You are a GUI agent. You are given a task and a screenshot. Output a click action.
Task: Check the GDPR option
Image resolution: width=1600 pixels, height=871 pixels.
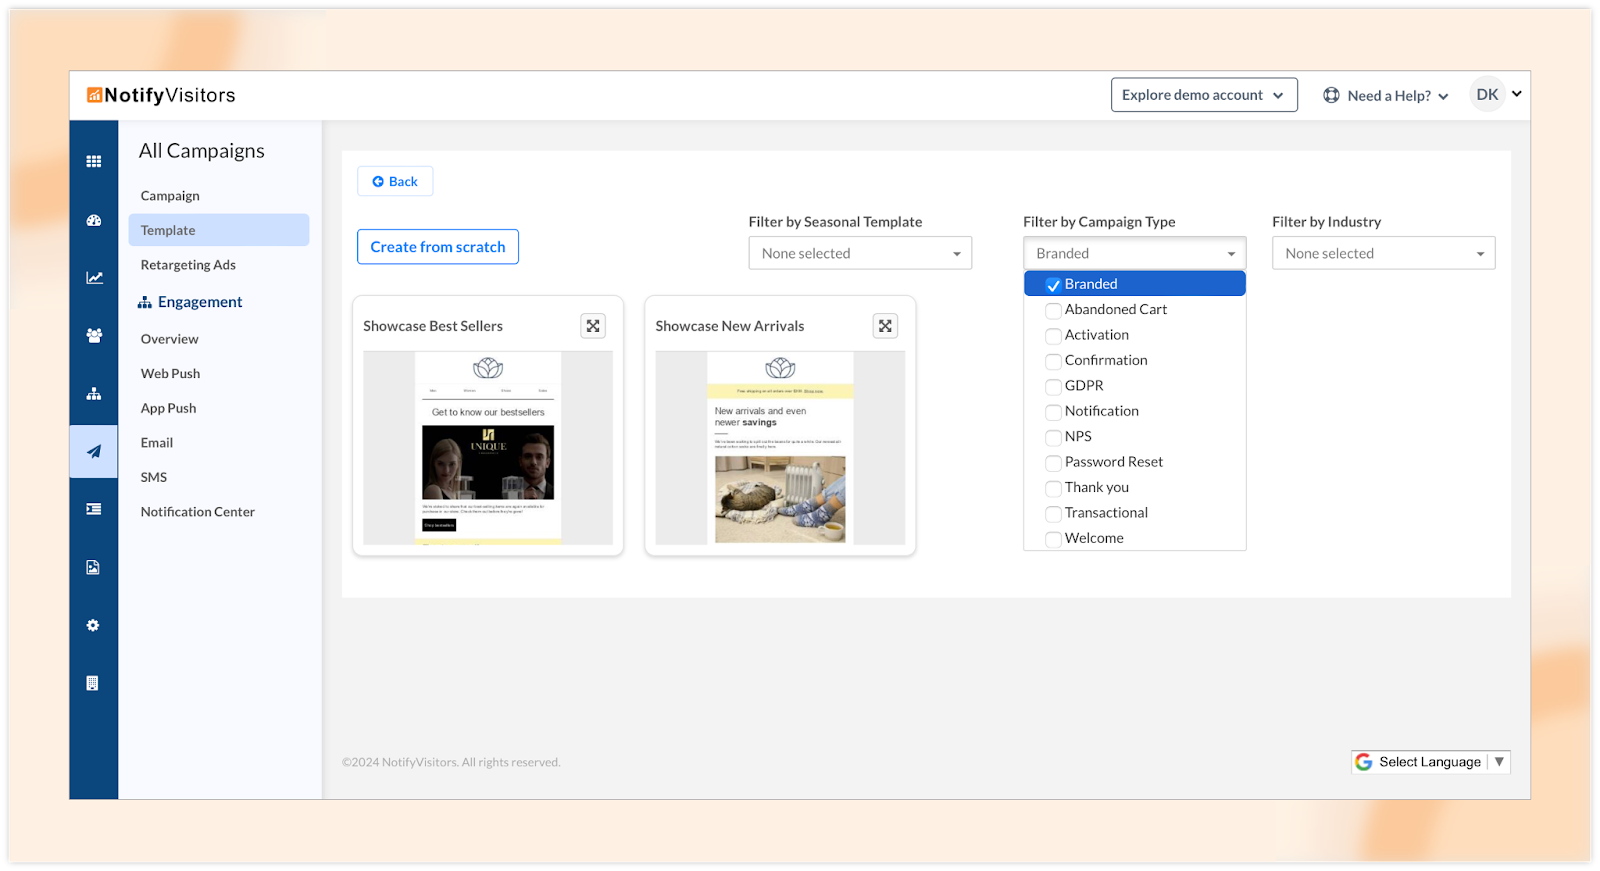1053,387
